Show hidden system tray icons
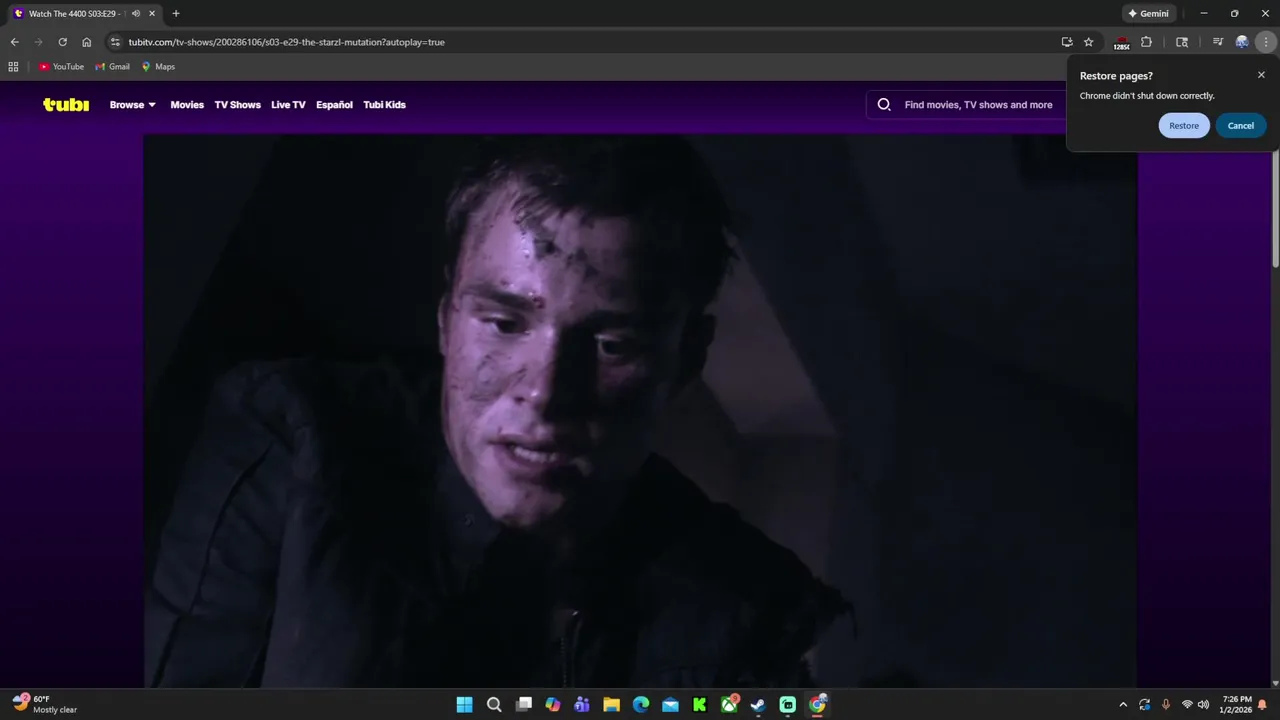 click(1123, 704)
